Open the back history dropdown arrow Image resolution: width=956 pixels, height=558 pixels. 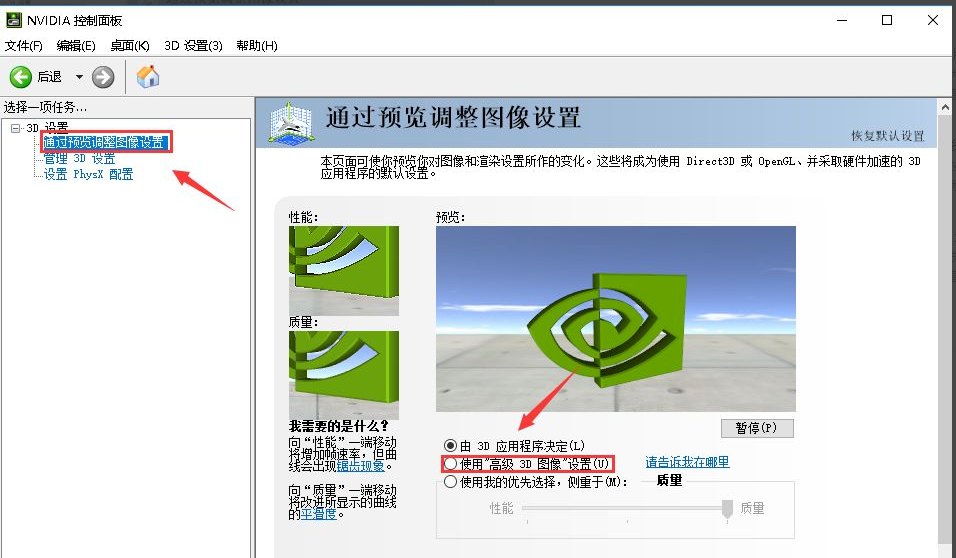(x=79, y=77)
